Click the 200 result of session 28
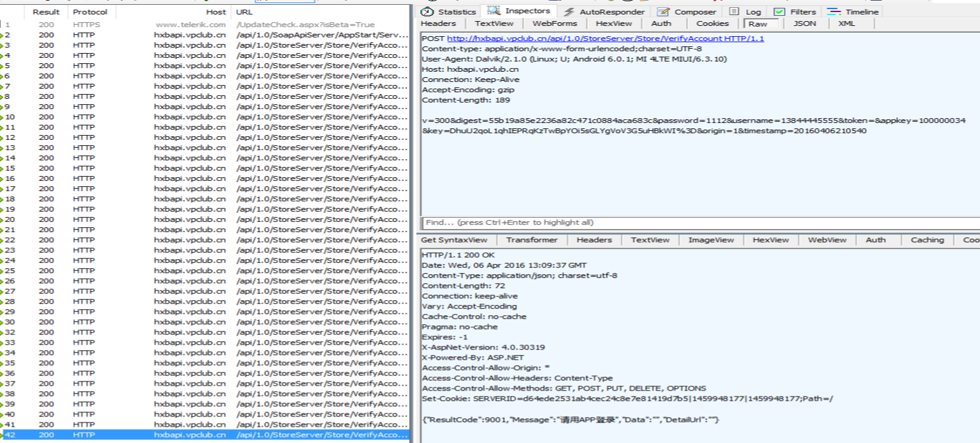The height and width of the screenshot is (443, 980). pyautogui.click(x=46, y=301)
